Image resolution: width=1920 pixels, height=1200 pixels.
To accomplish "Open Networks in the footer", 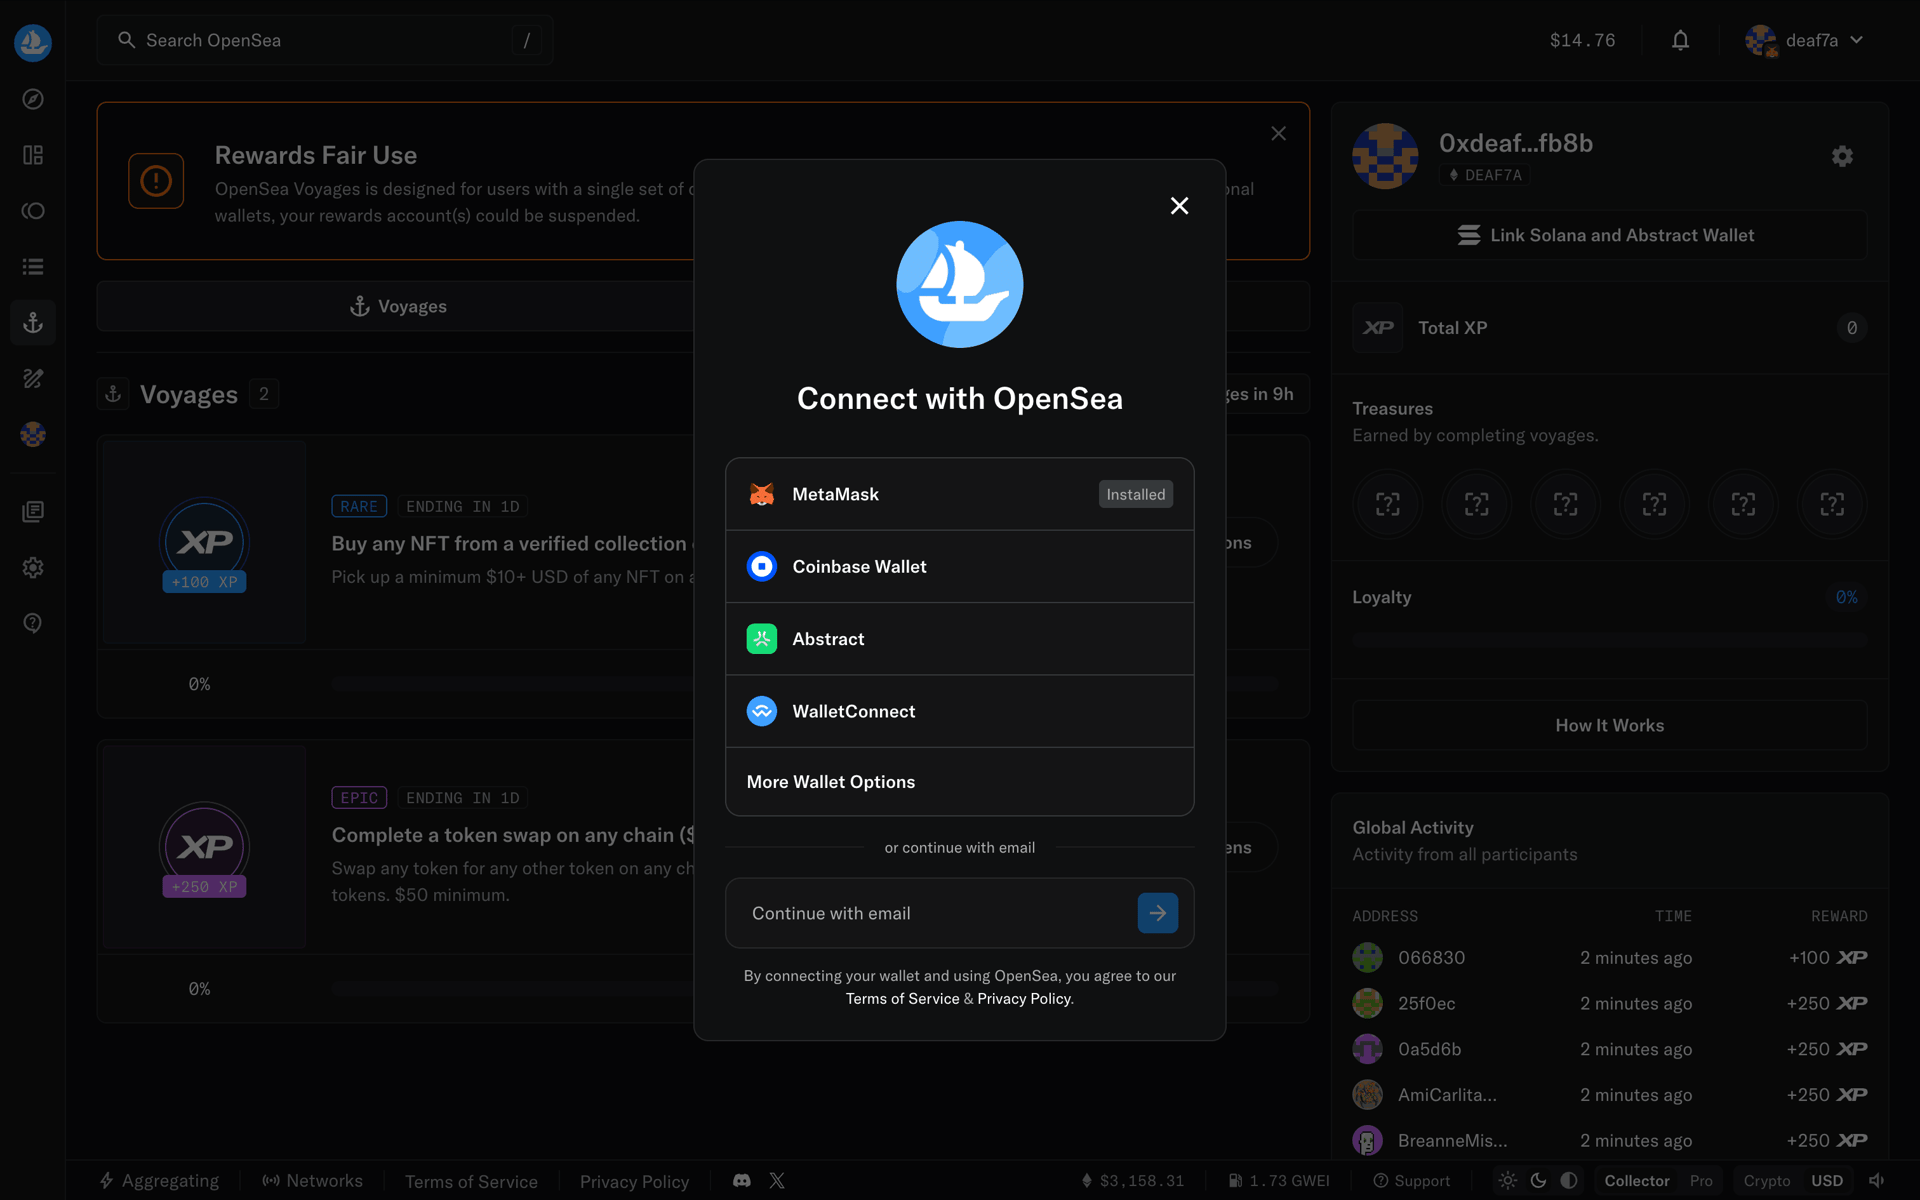I will pos(313,1181).
